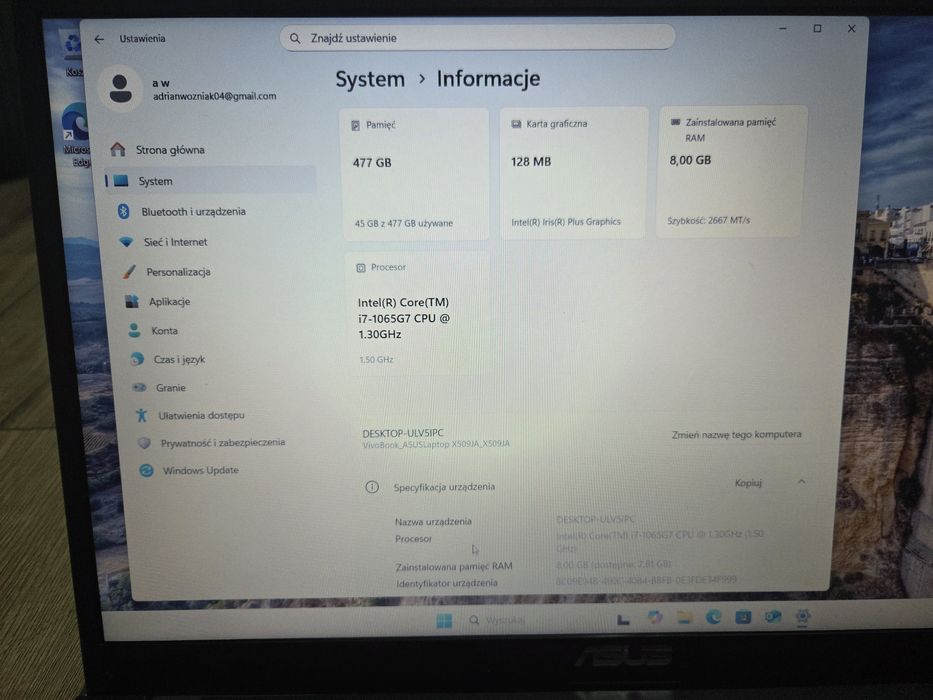Select System in the sidebar
This screenshot has height=700, width=933.
pyautogui.click(x=210, y=180)
